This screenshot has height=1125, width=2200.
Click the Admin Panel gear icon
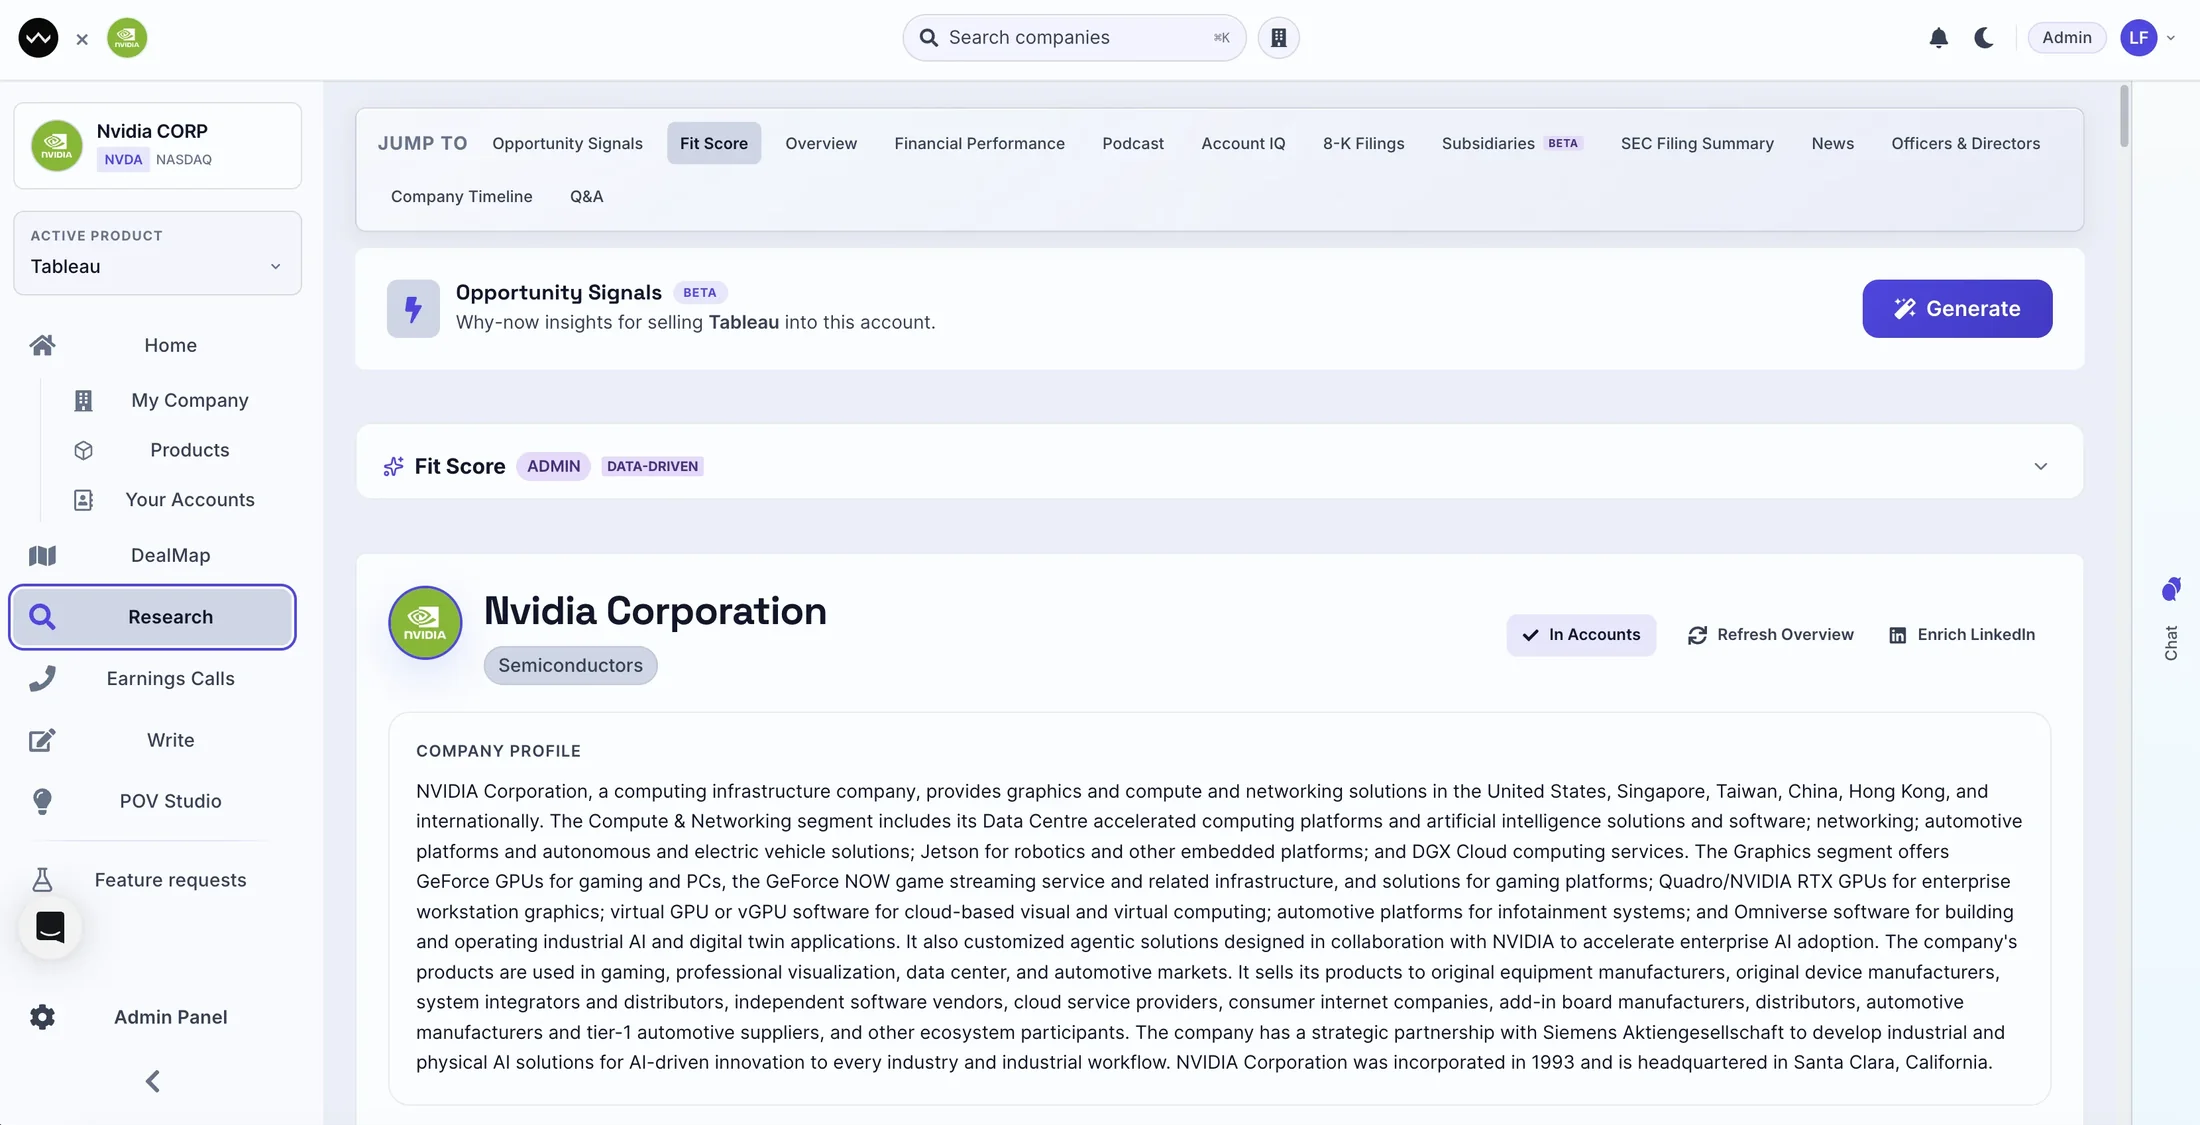(42, 1017)
